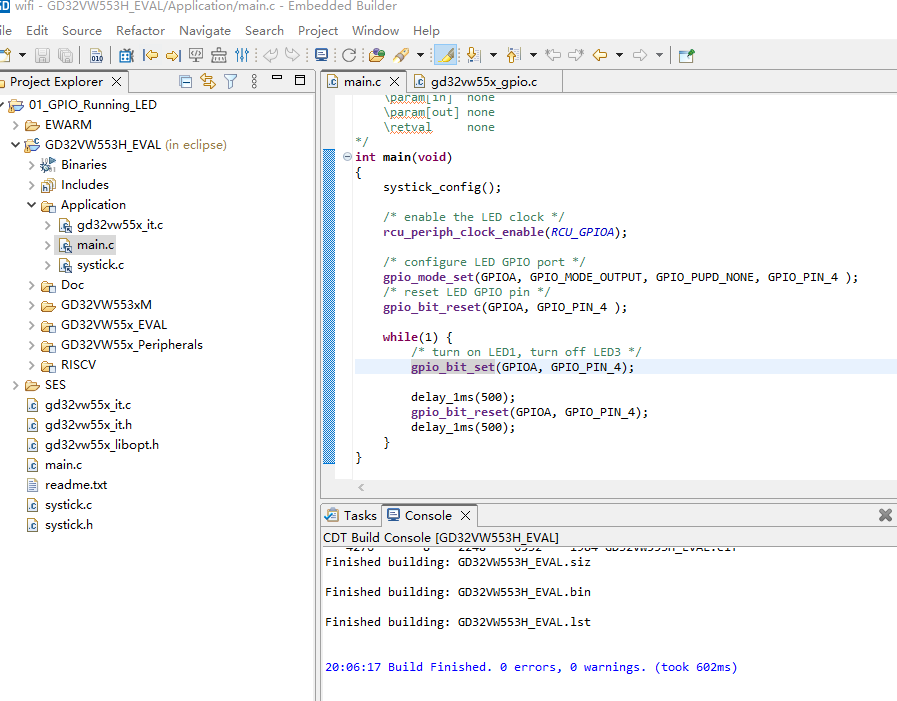Toggle the highlighted marker pen toolbar button
Screen dimensions: 897x701
pos(446,56)
